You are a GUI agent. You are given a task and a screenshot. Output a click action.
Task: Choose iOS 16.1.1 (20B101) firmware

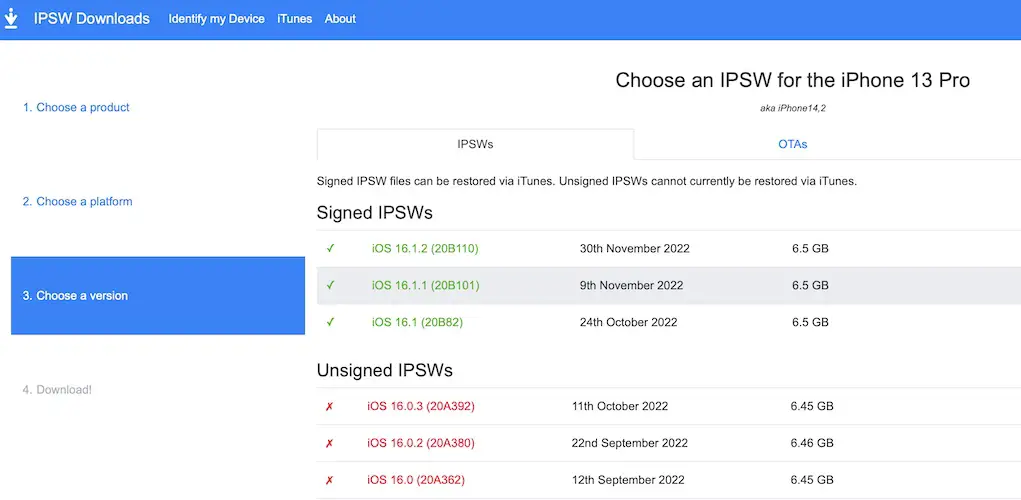[x=425, y=285]
